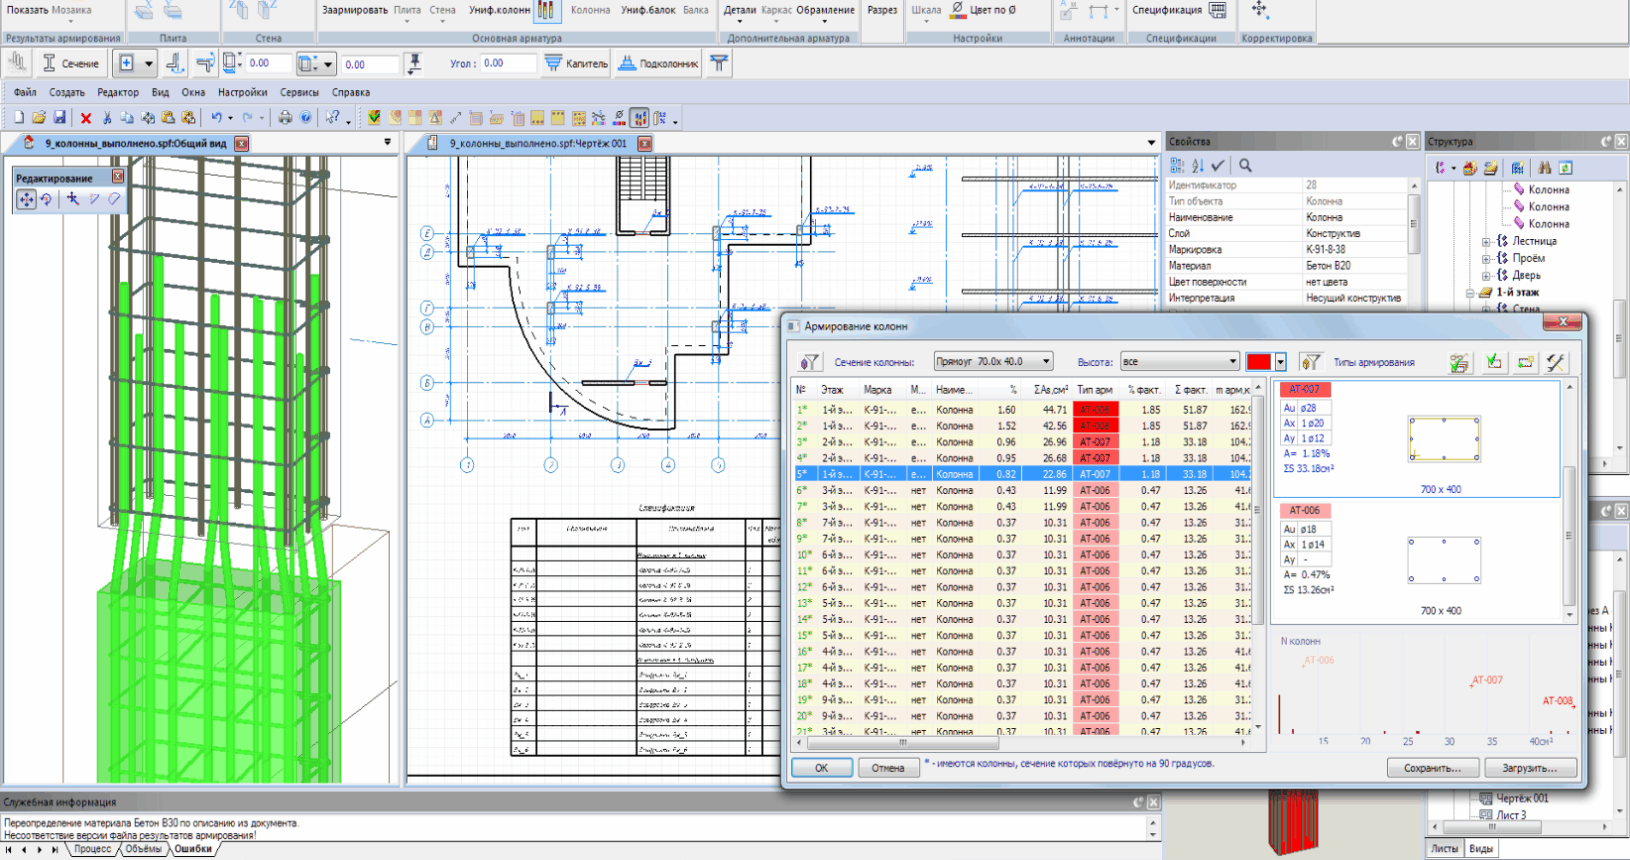The height and width of the screenshot is (860, 1630).
Task: Click the Подколонник tool icon
Action: (627, 63)
